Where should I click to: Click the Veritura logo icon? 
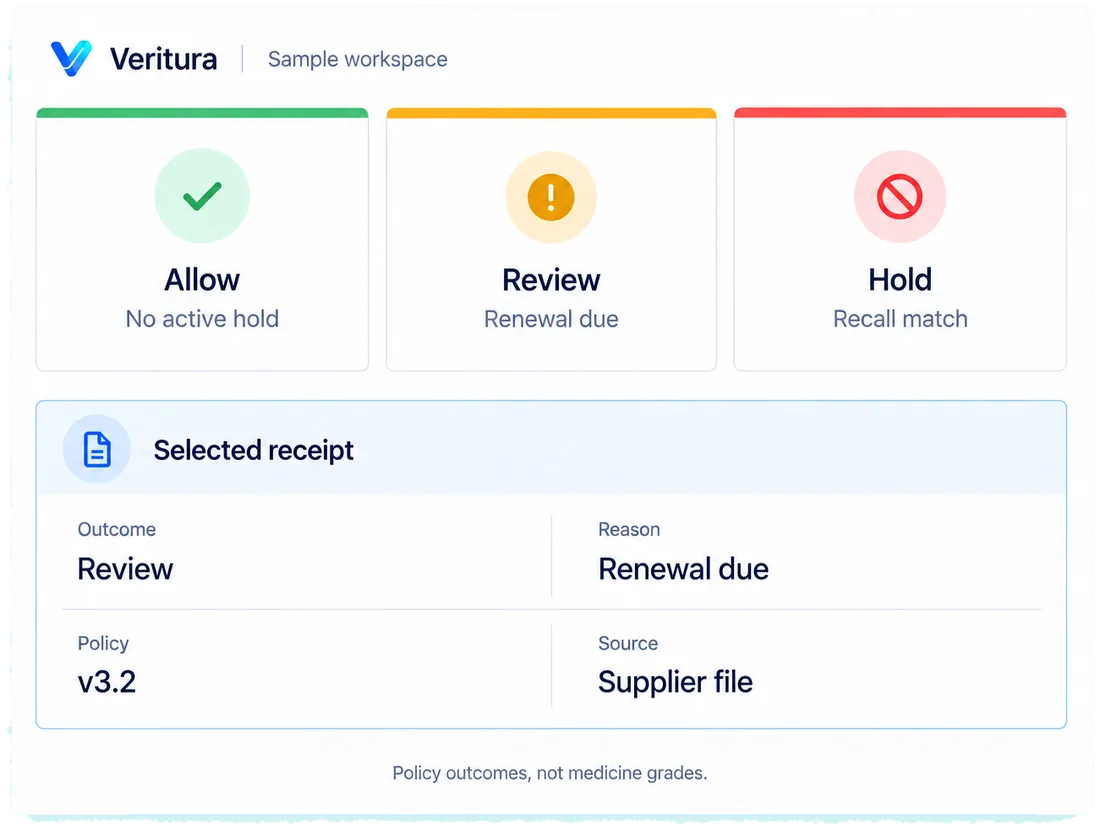[71, 58]
